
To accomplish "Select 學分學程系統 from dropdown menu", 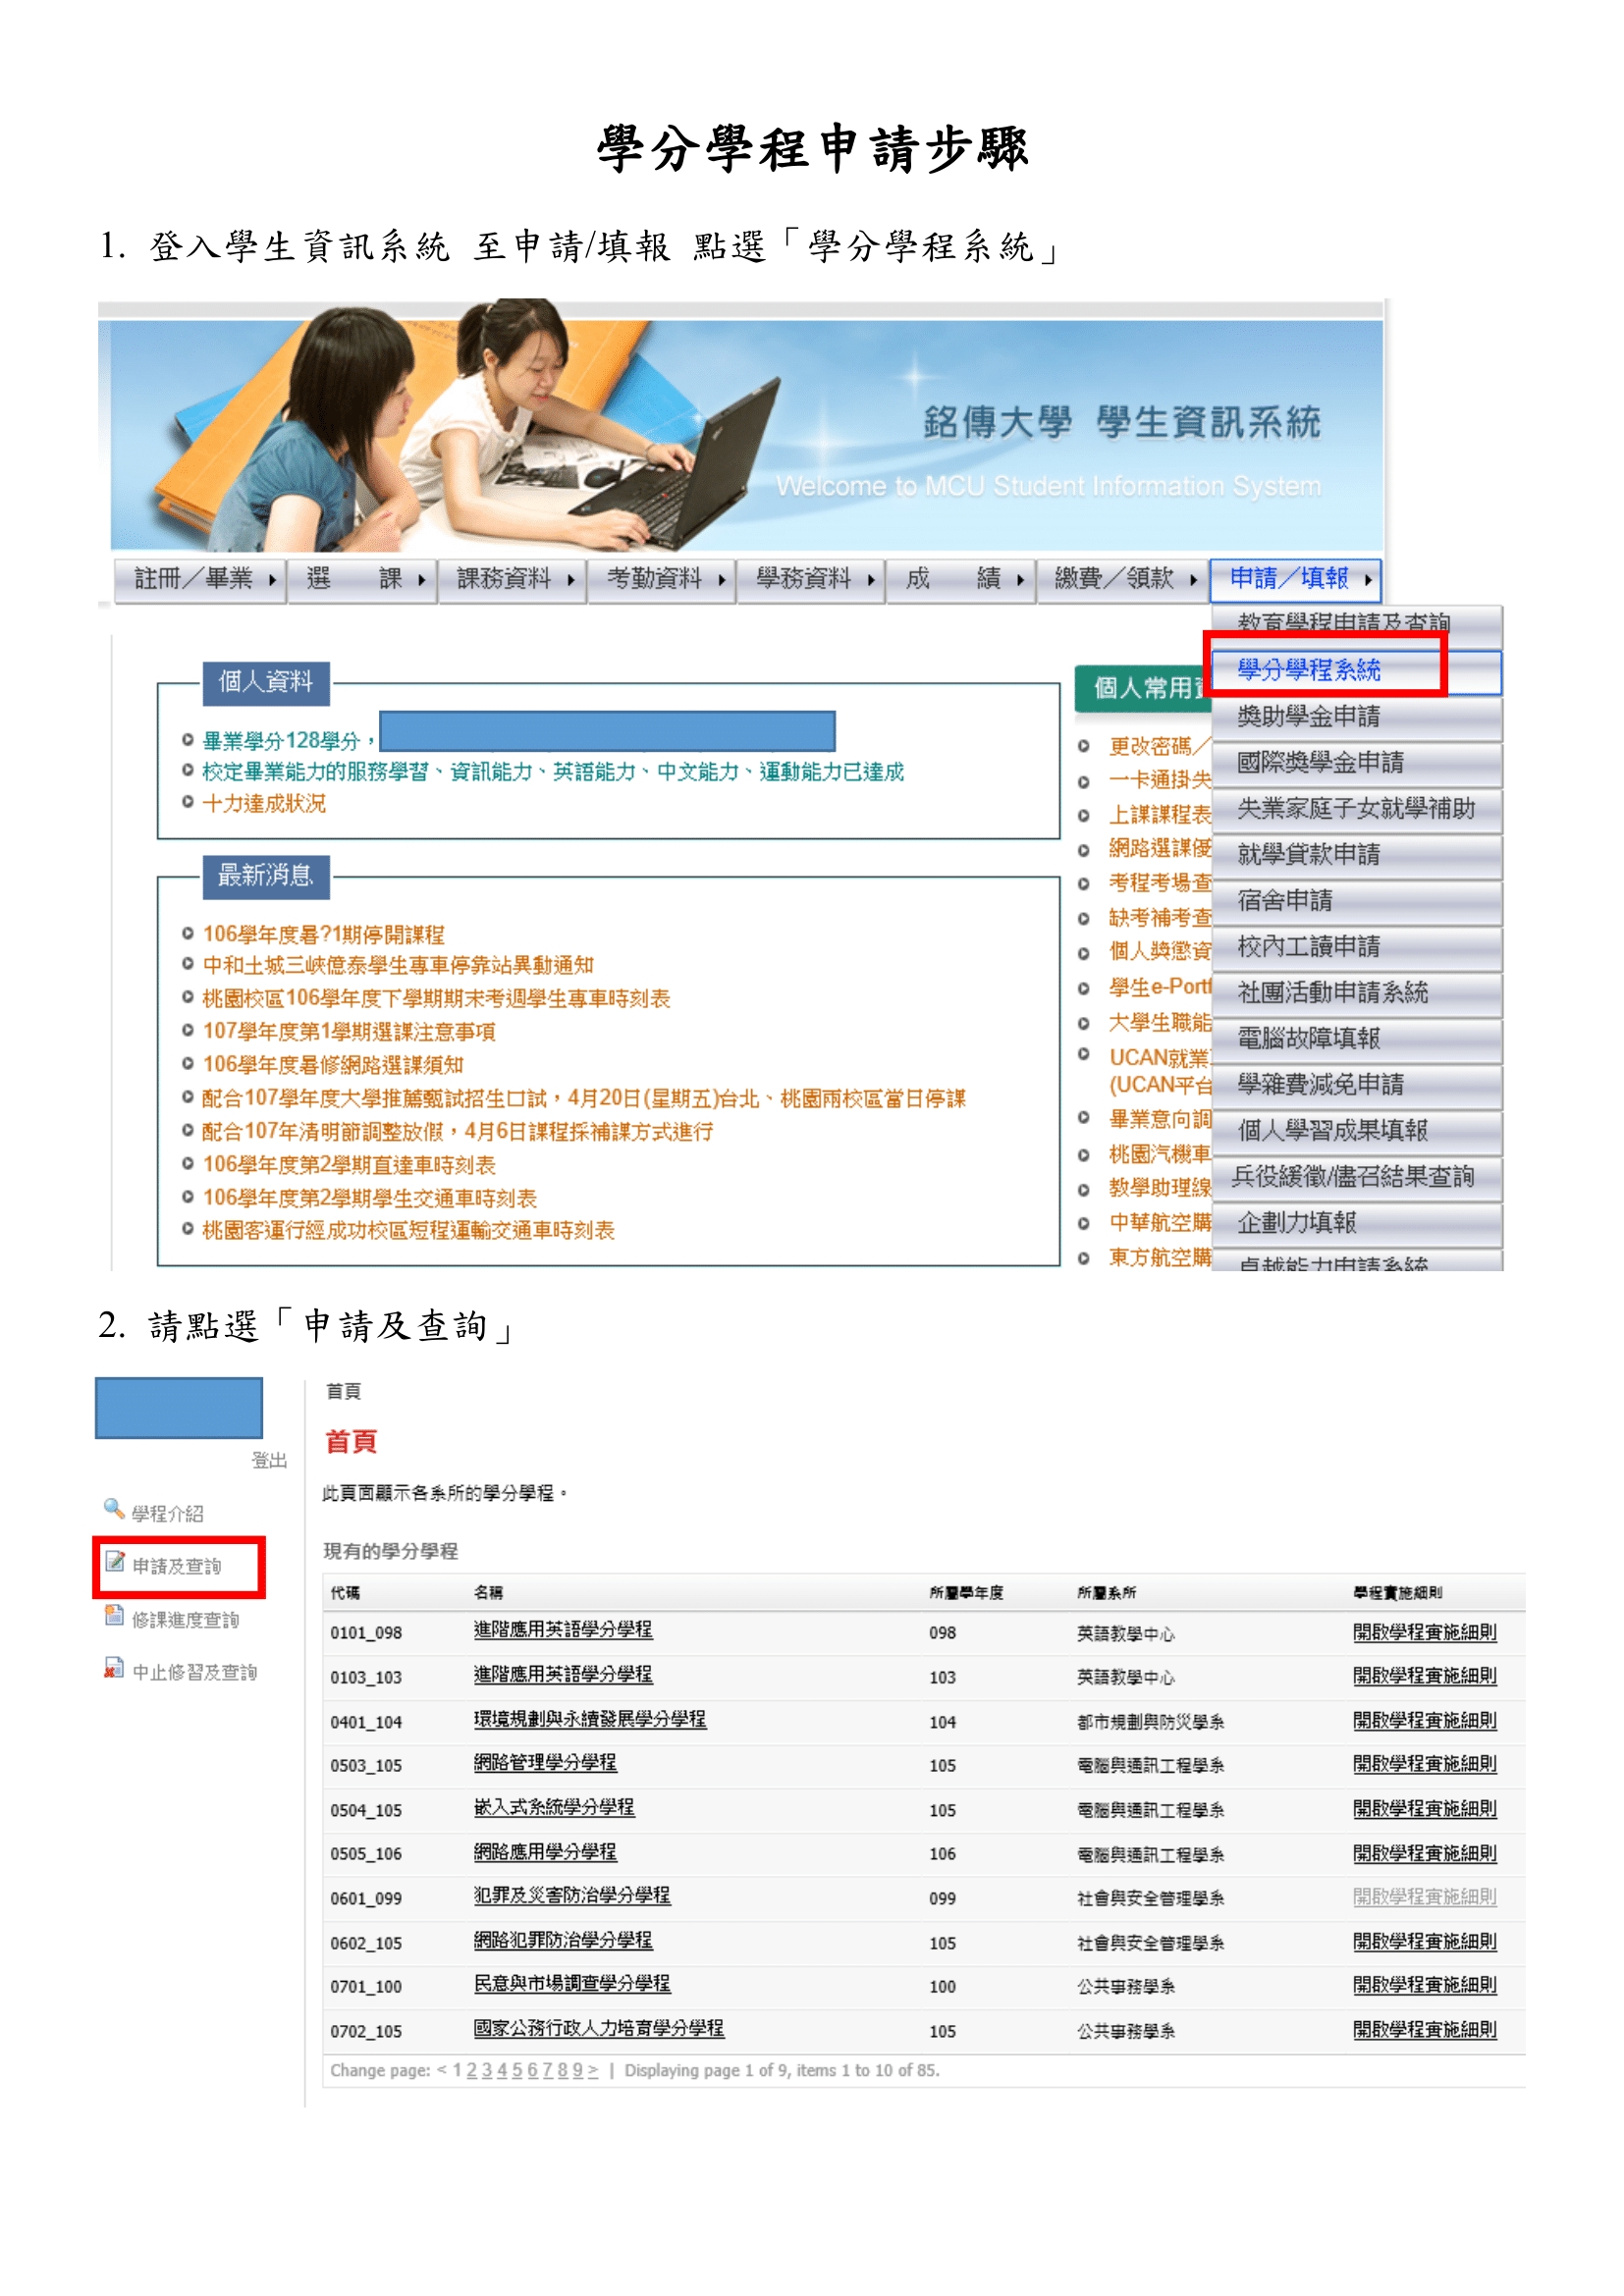I will coord(1308,670).
